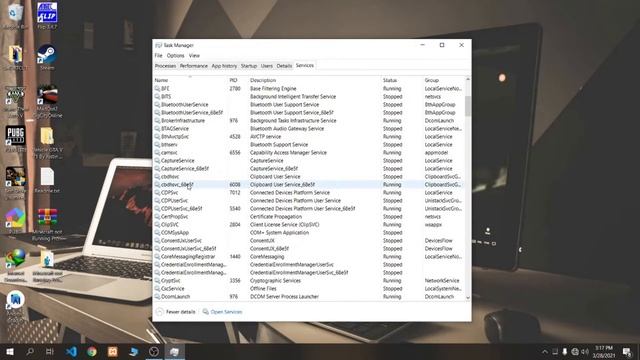Click the service icon beside CryptSvc

[157, 280]
